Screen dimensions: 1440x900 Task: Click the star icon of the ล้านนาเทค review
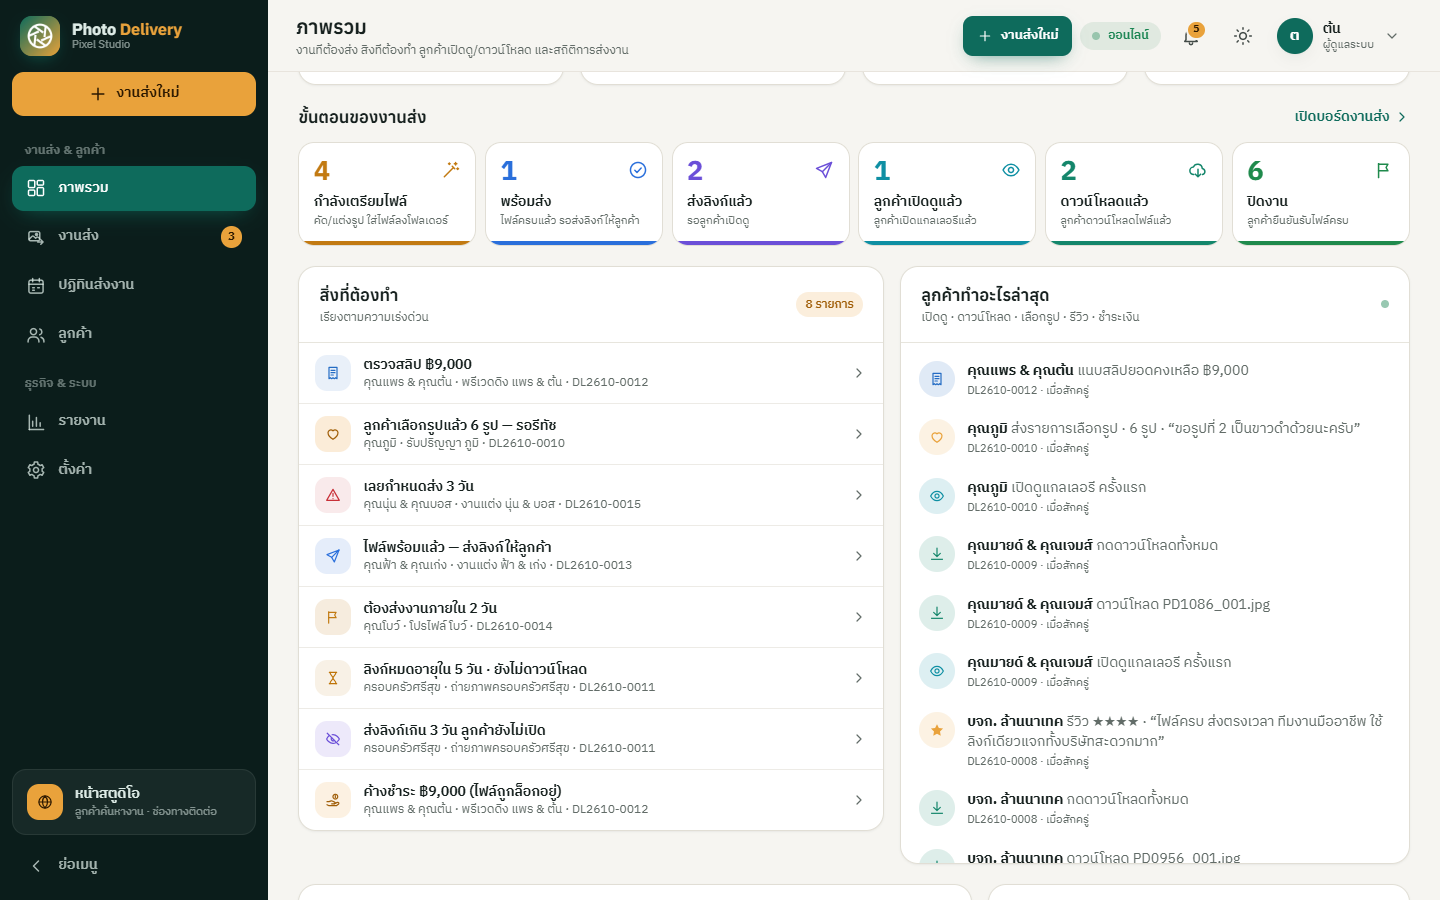click(937, 730)
